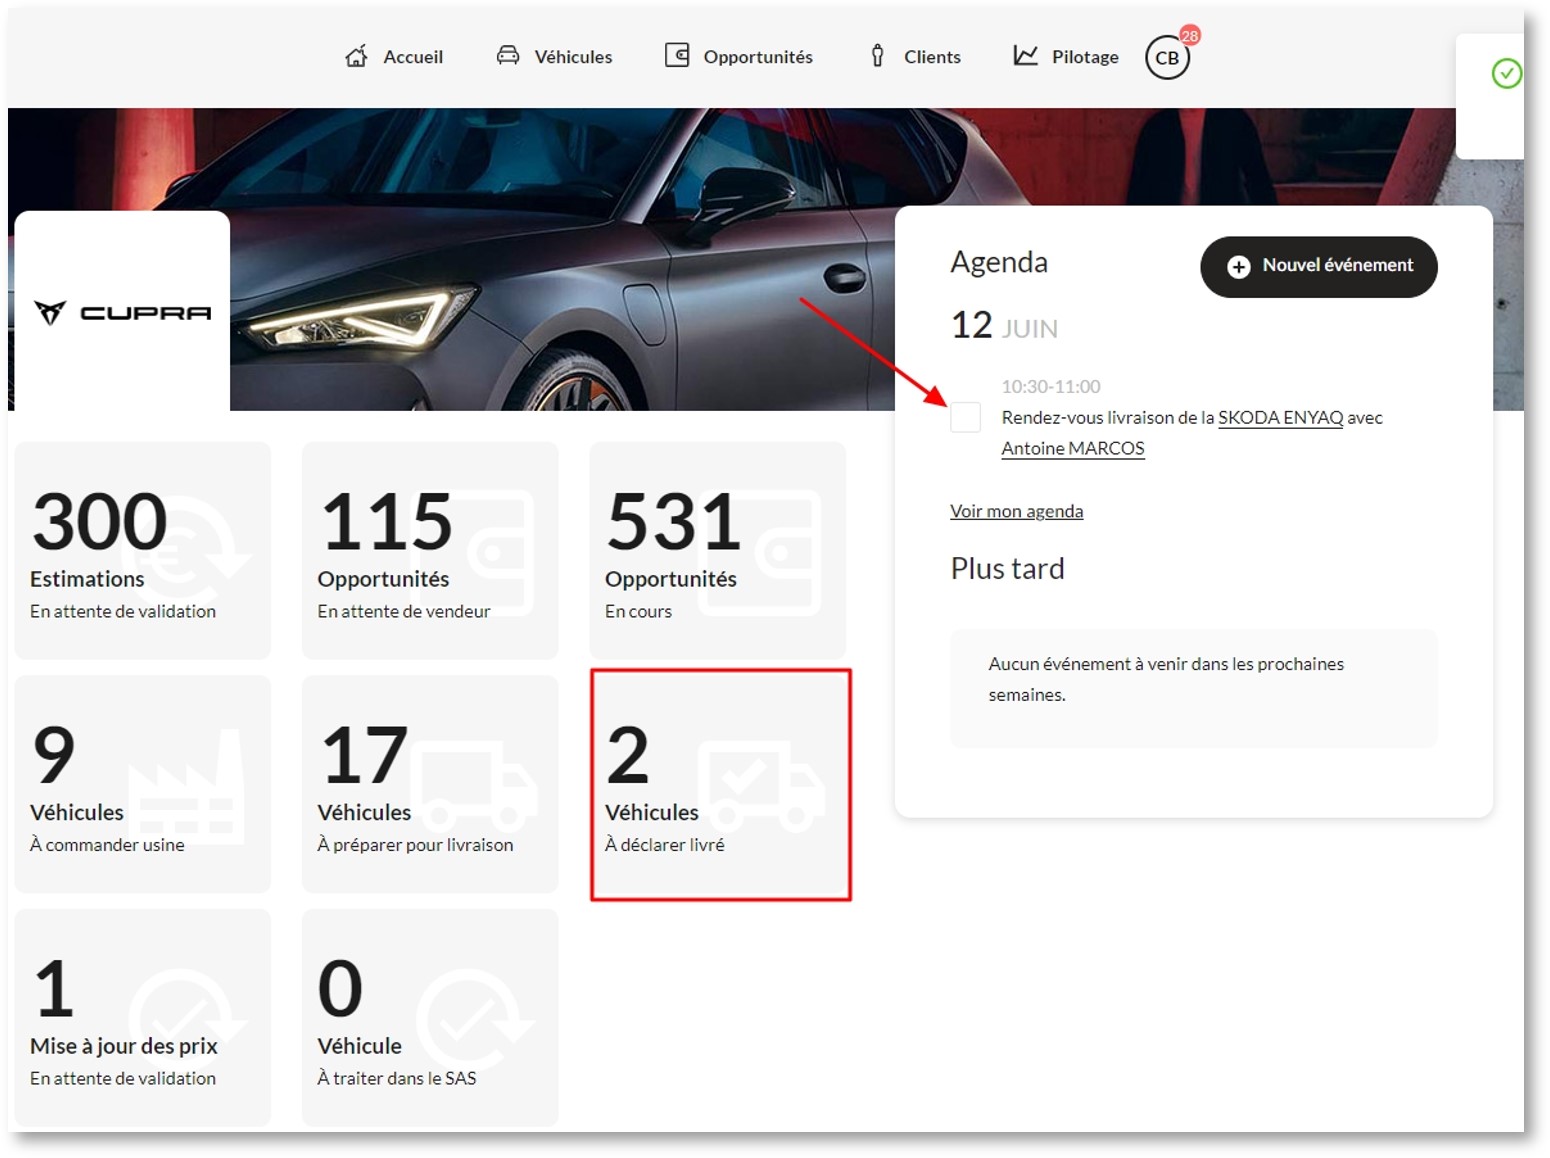Click the CUPRA brand logo
This screenshot has width=1550, height=1158.
coord(122,312)
